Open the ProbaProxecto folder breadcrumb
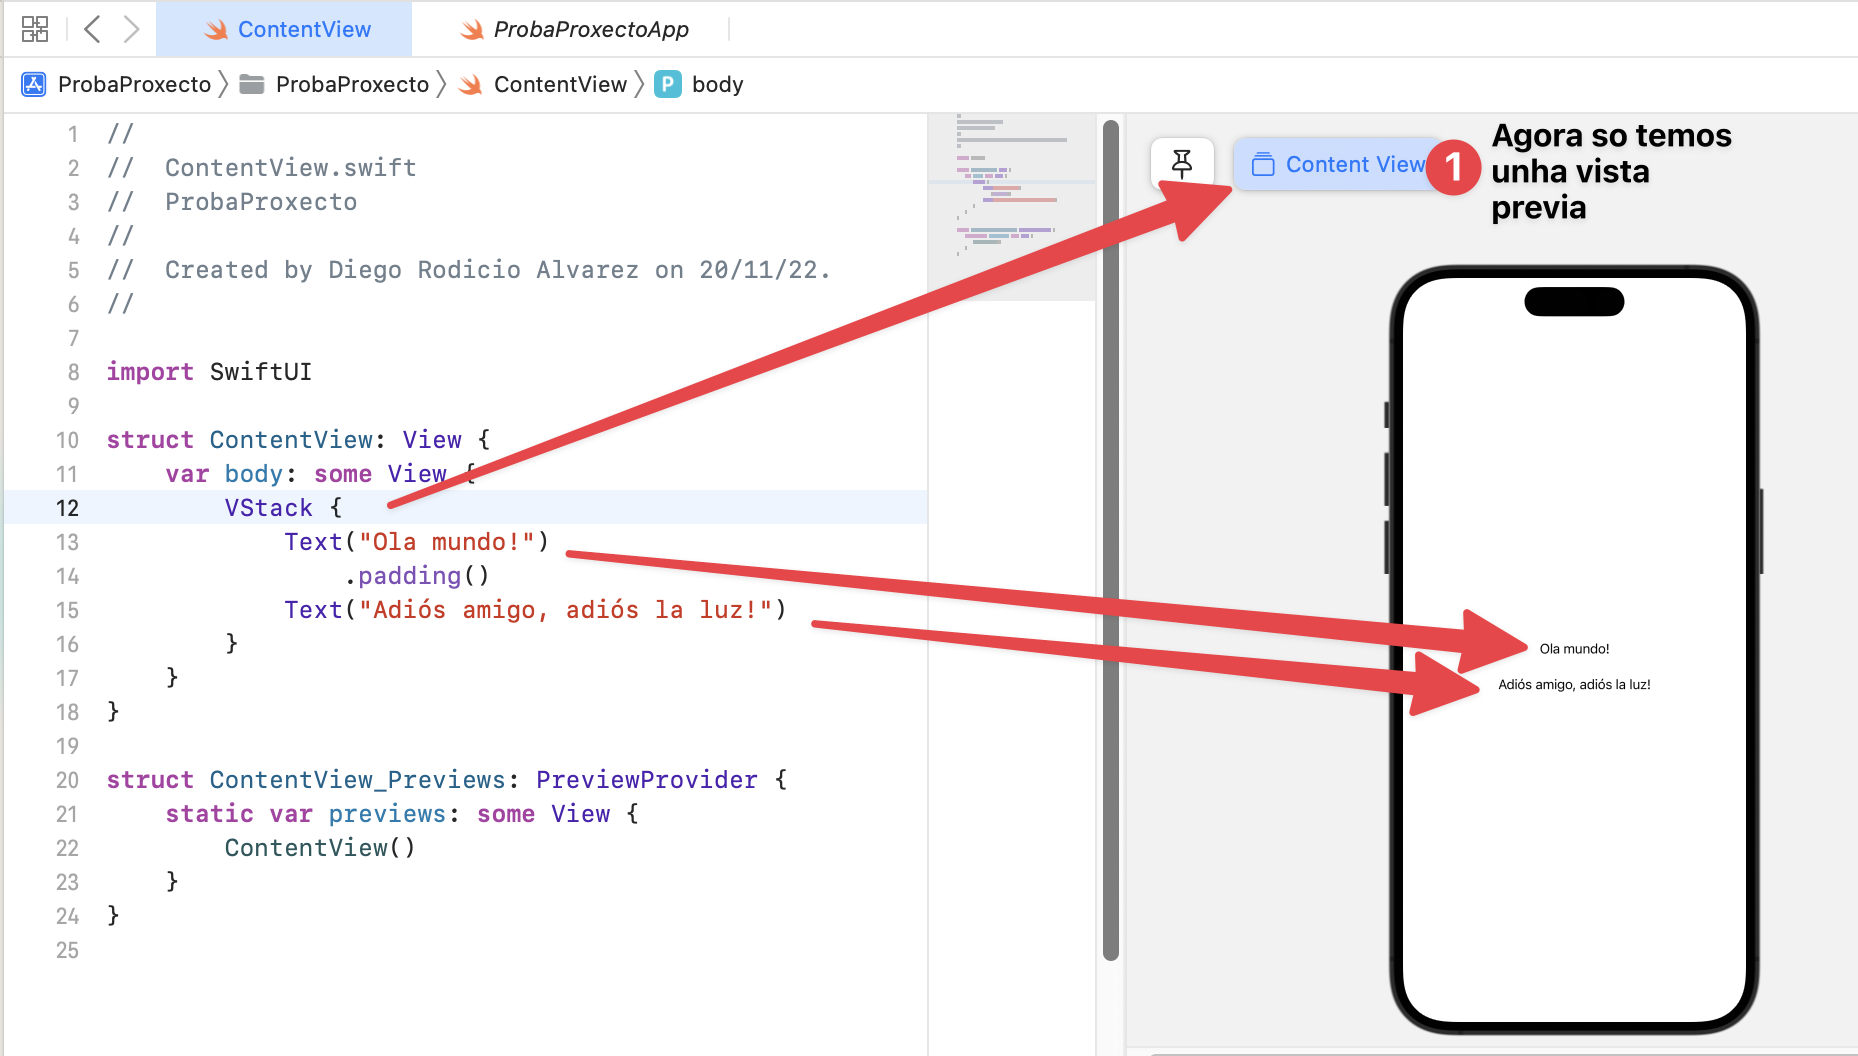Screen dimensions: 1858x1056 click(351, 84)
